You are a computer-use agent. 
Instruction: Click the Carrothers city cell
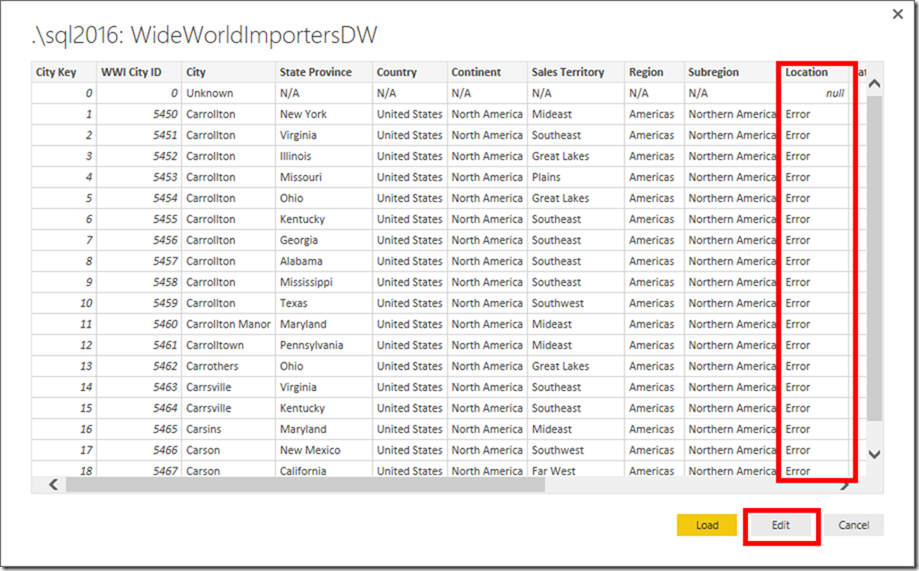228,366
